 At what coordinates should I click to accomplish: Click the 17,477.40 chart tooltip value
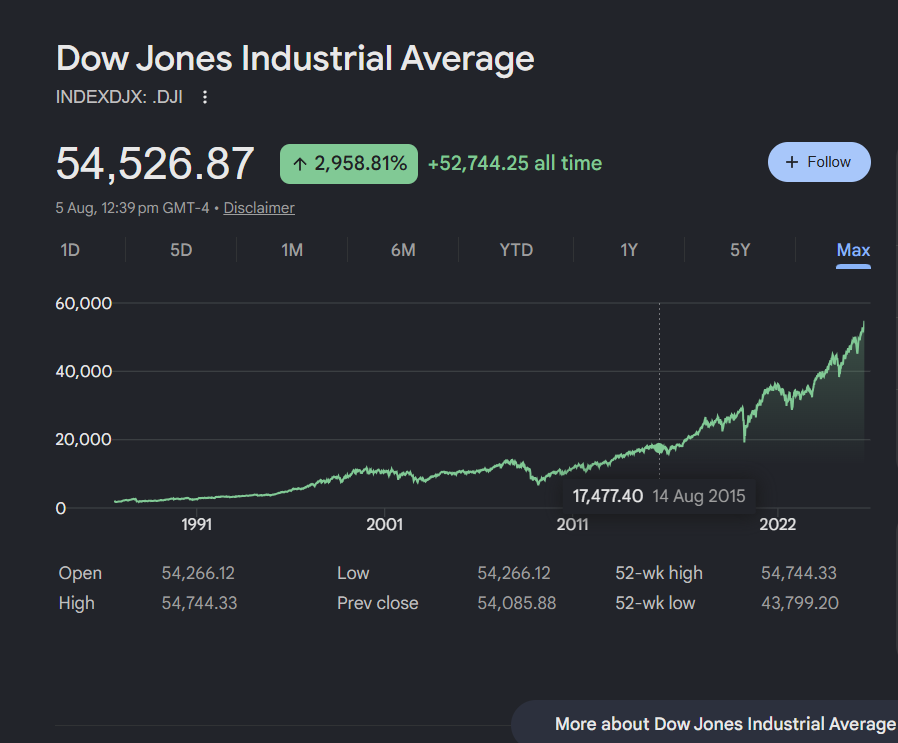(608, 496)
